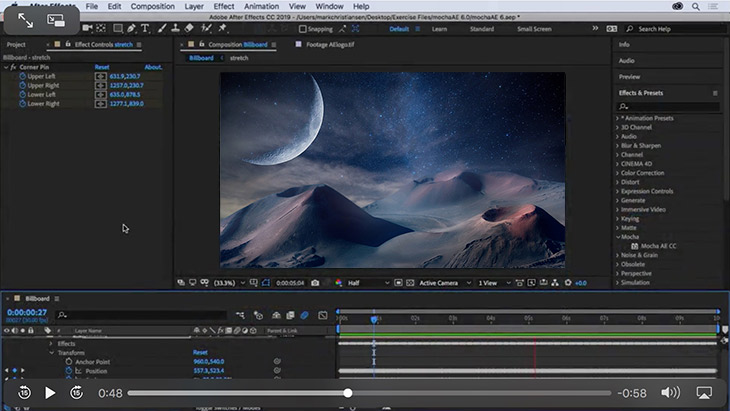Image resolution: width=730 pixels, height=411 pixels.
Task: Select the Eraser tool
Action: coord(189,28)
